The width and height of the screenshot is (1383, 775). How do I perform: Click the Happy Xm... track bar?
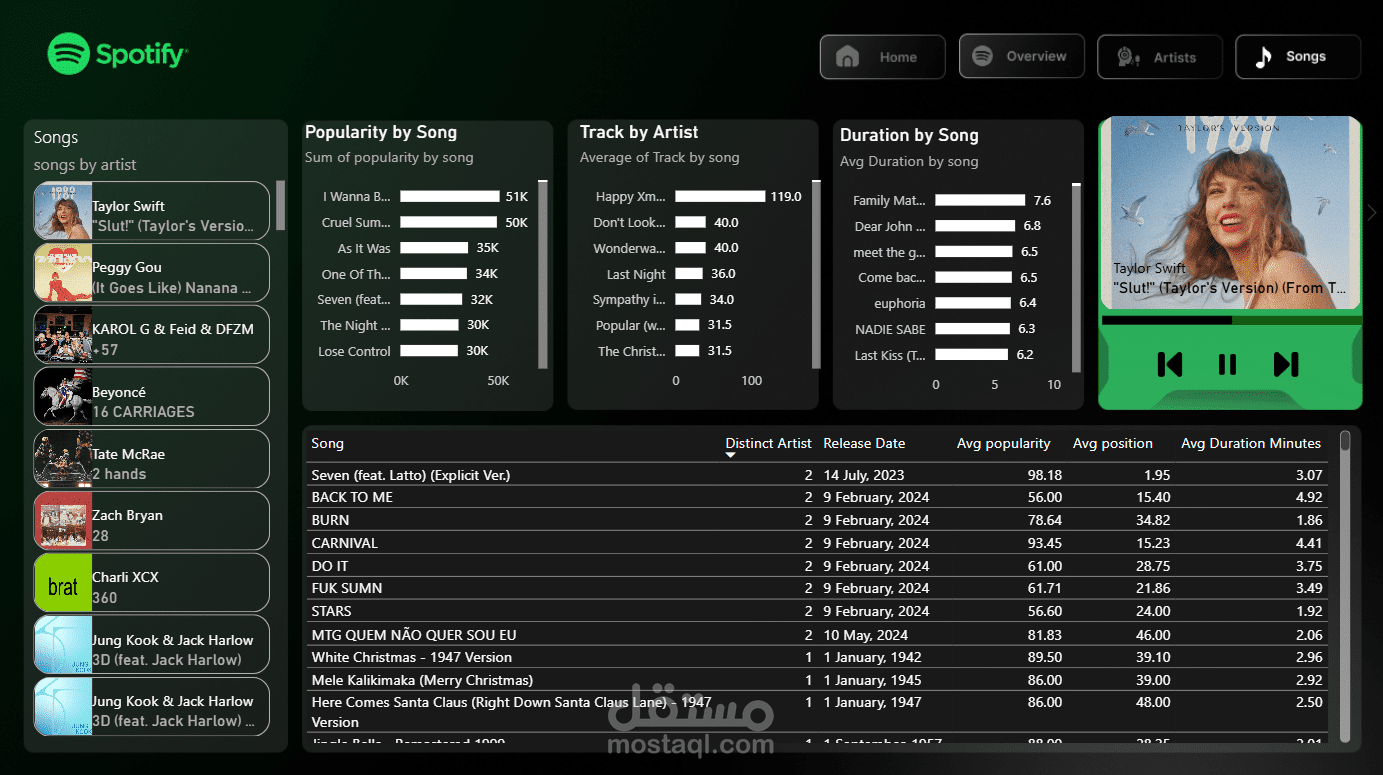pos(720,196)
